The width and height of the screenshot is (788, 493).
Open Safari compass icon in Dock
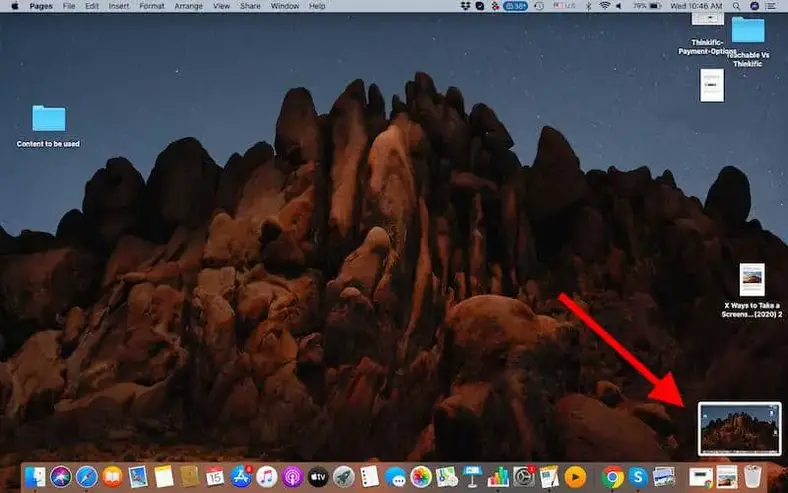coord(86,476)
